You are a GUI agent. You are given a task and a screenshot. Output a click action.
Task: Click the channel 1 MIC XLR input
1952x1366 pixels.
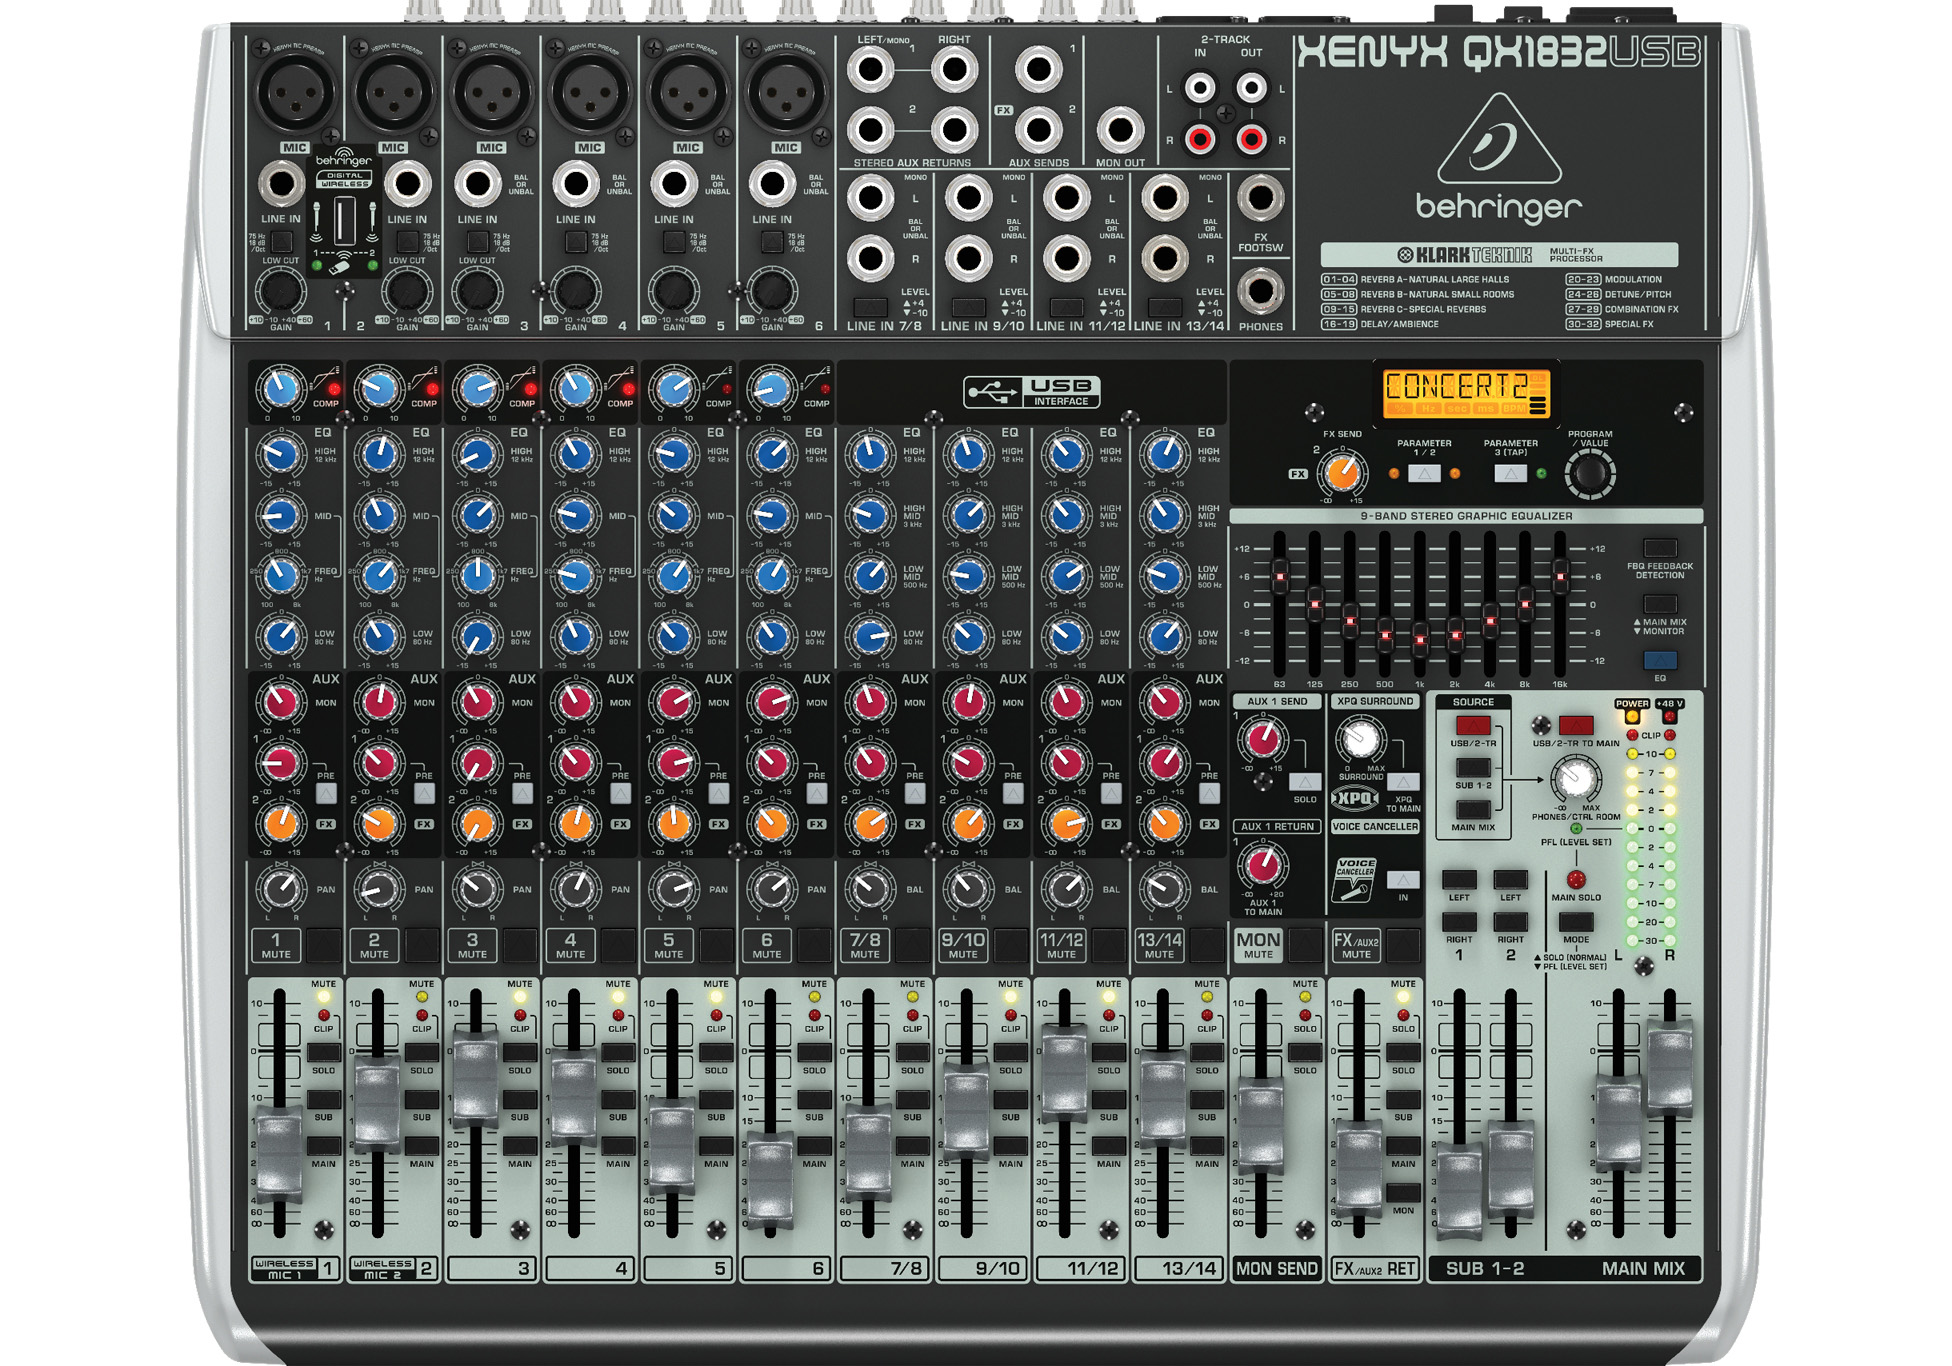coord(296,93)
